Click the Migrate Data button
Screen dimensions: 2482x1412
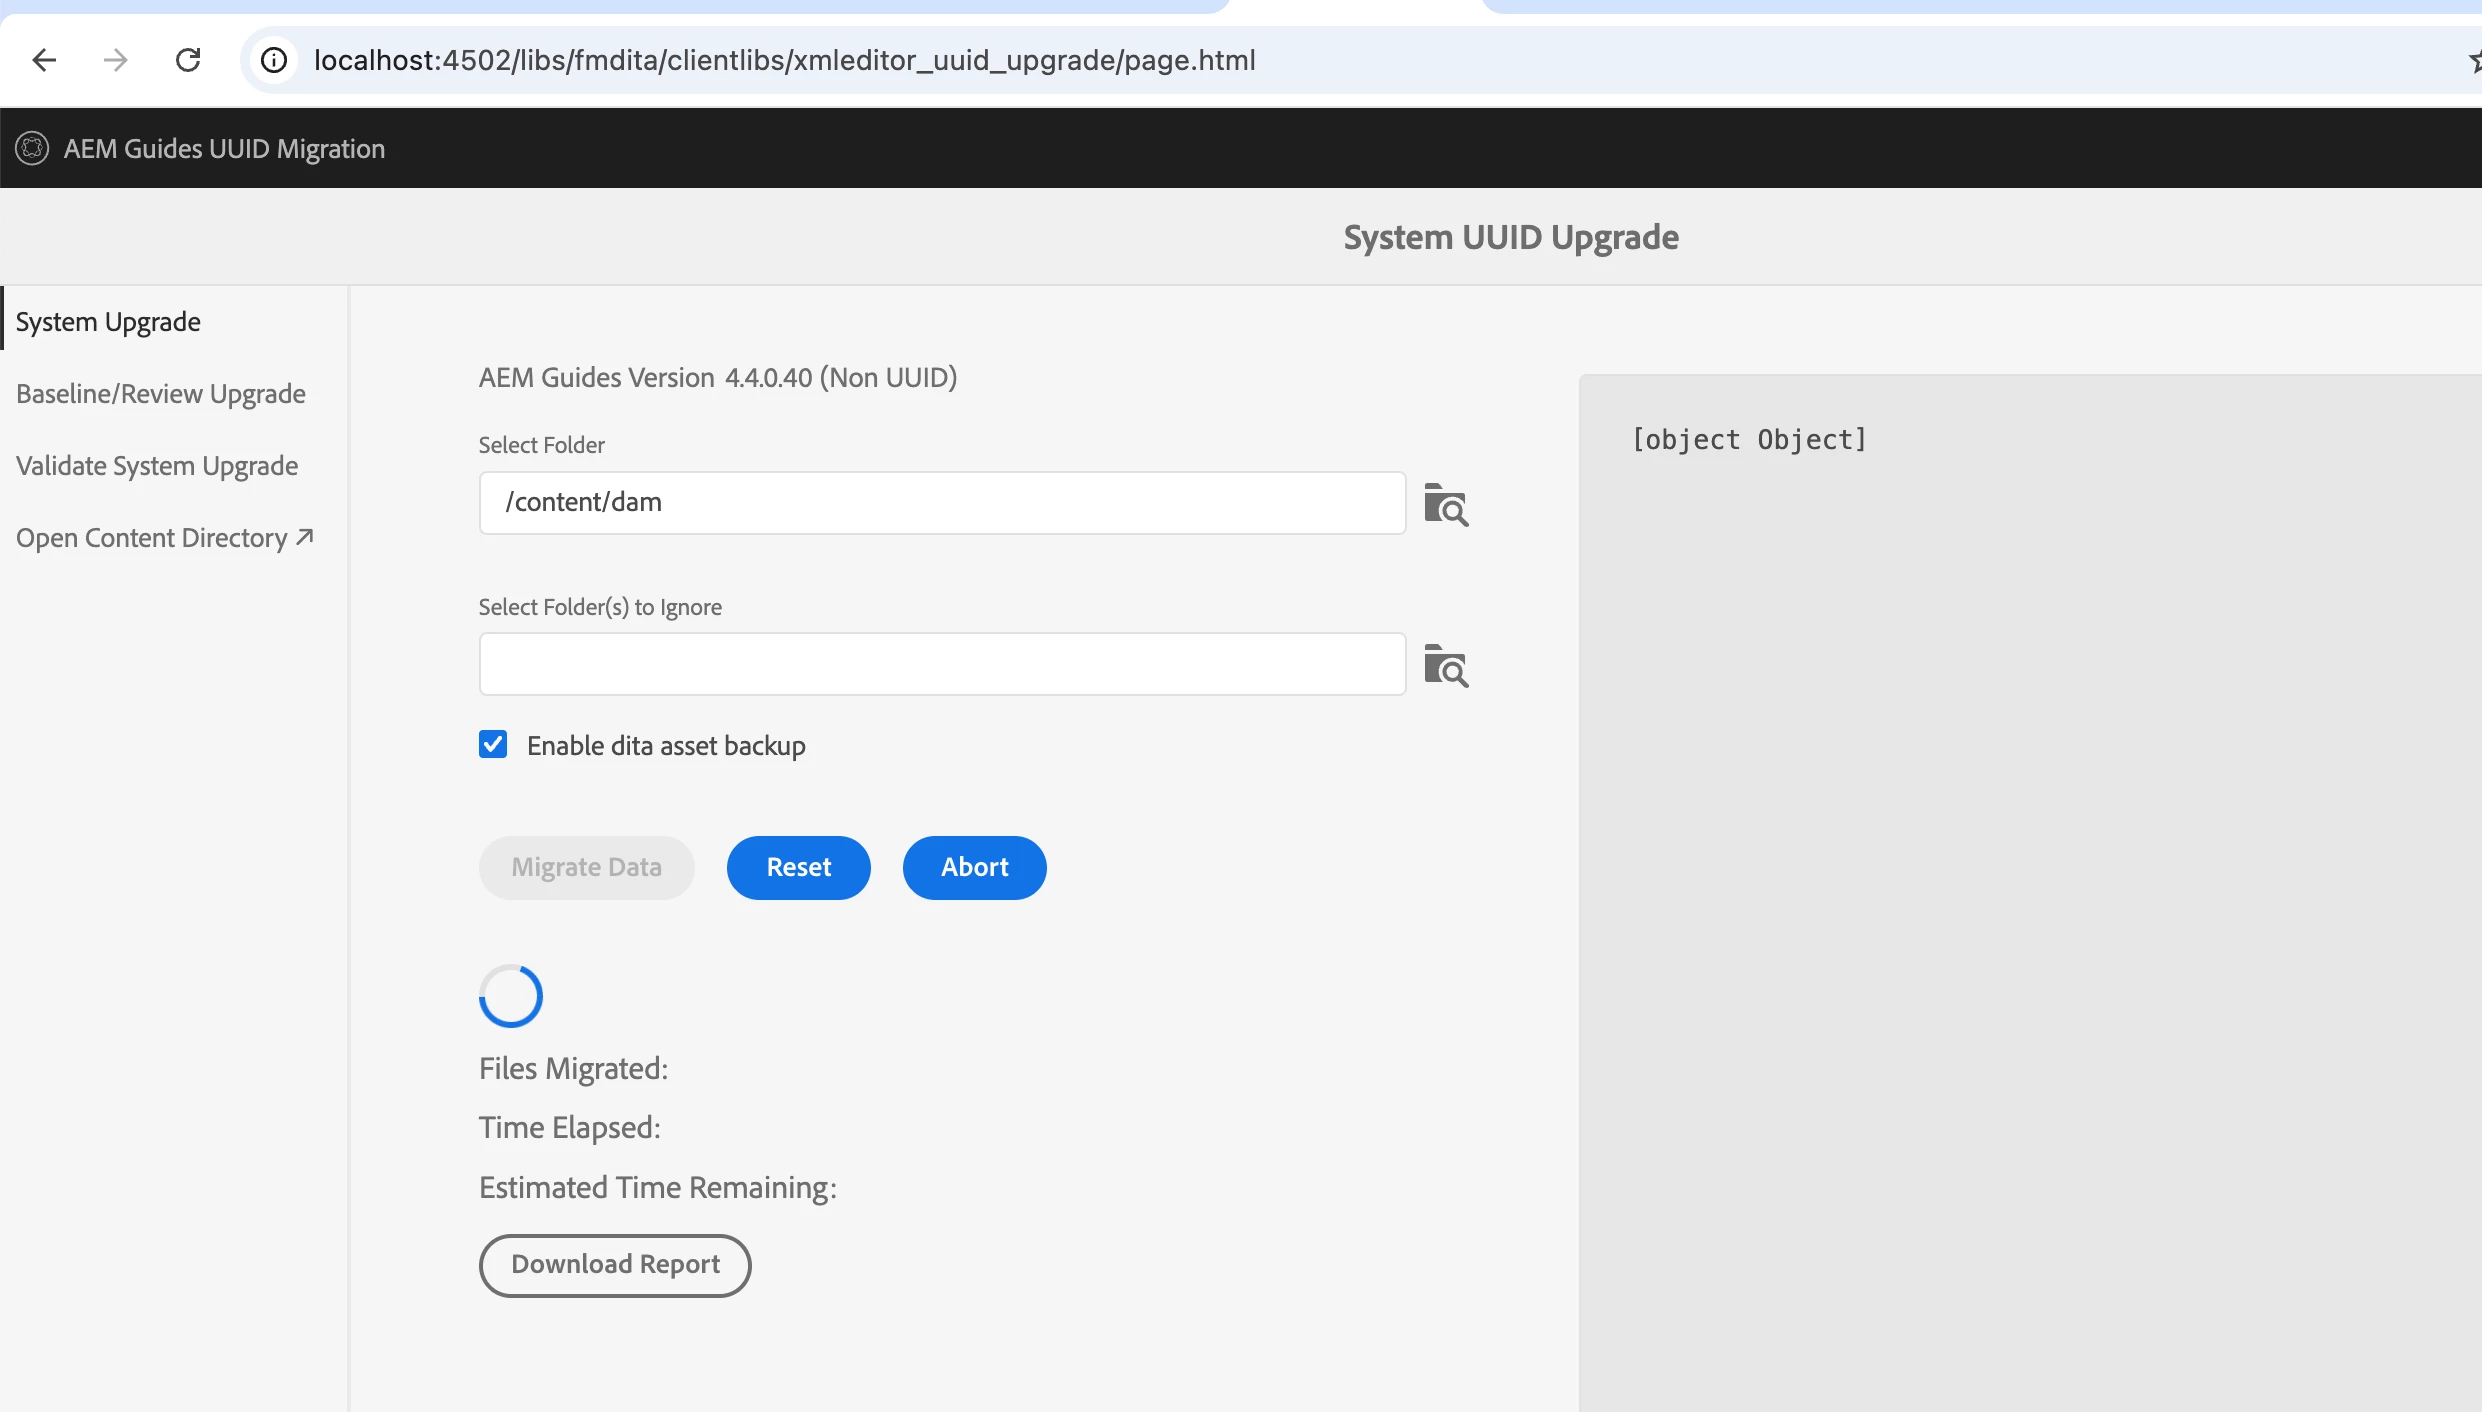pyautogui.click(x=586, y=867)
